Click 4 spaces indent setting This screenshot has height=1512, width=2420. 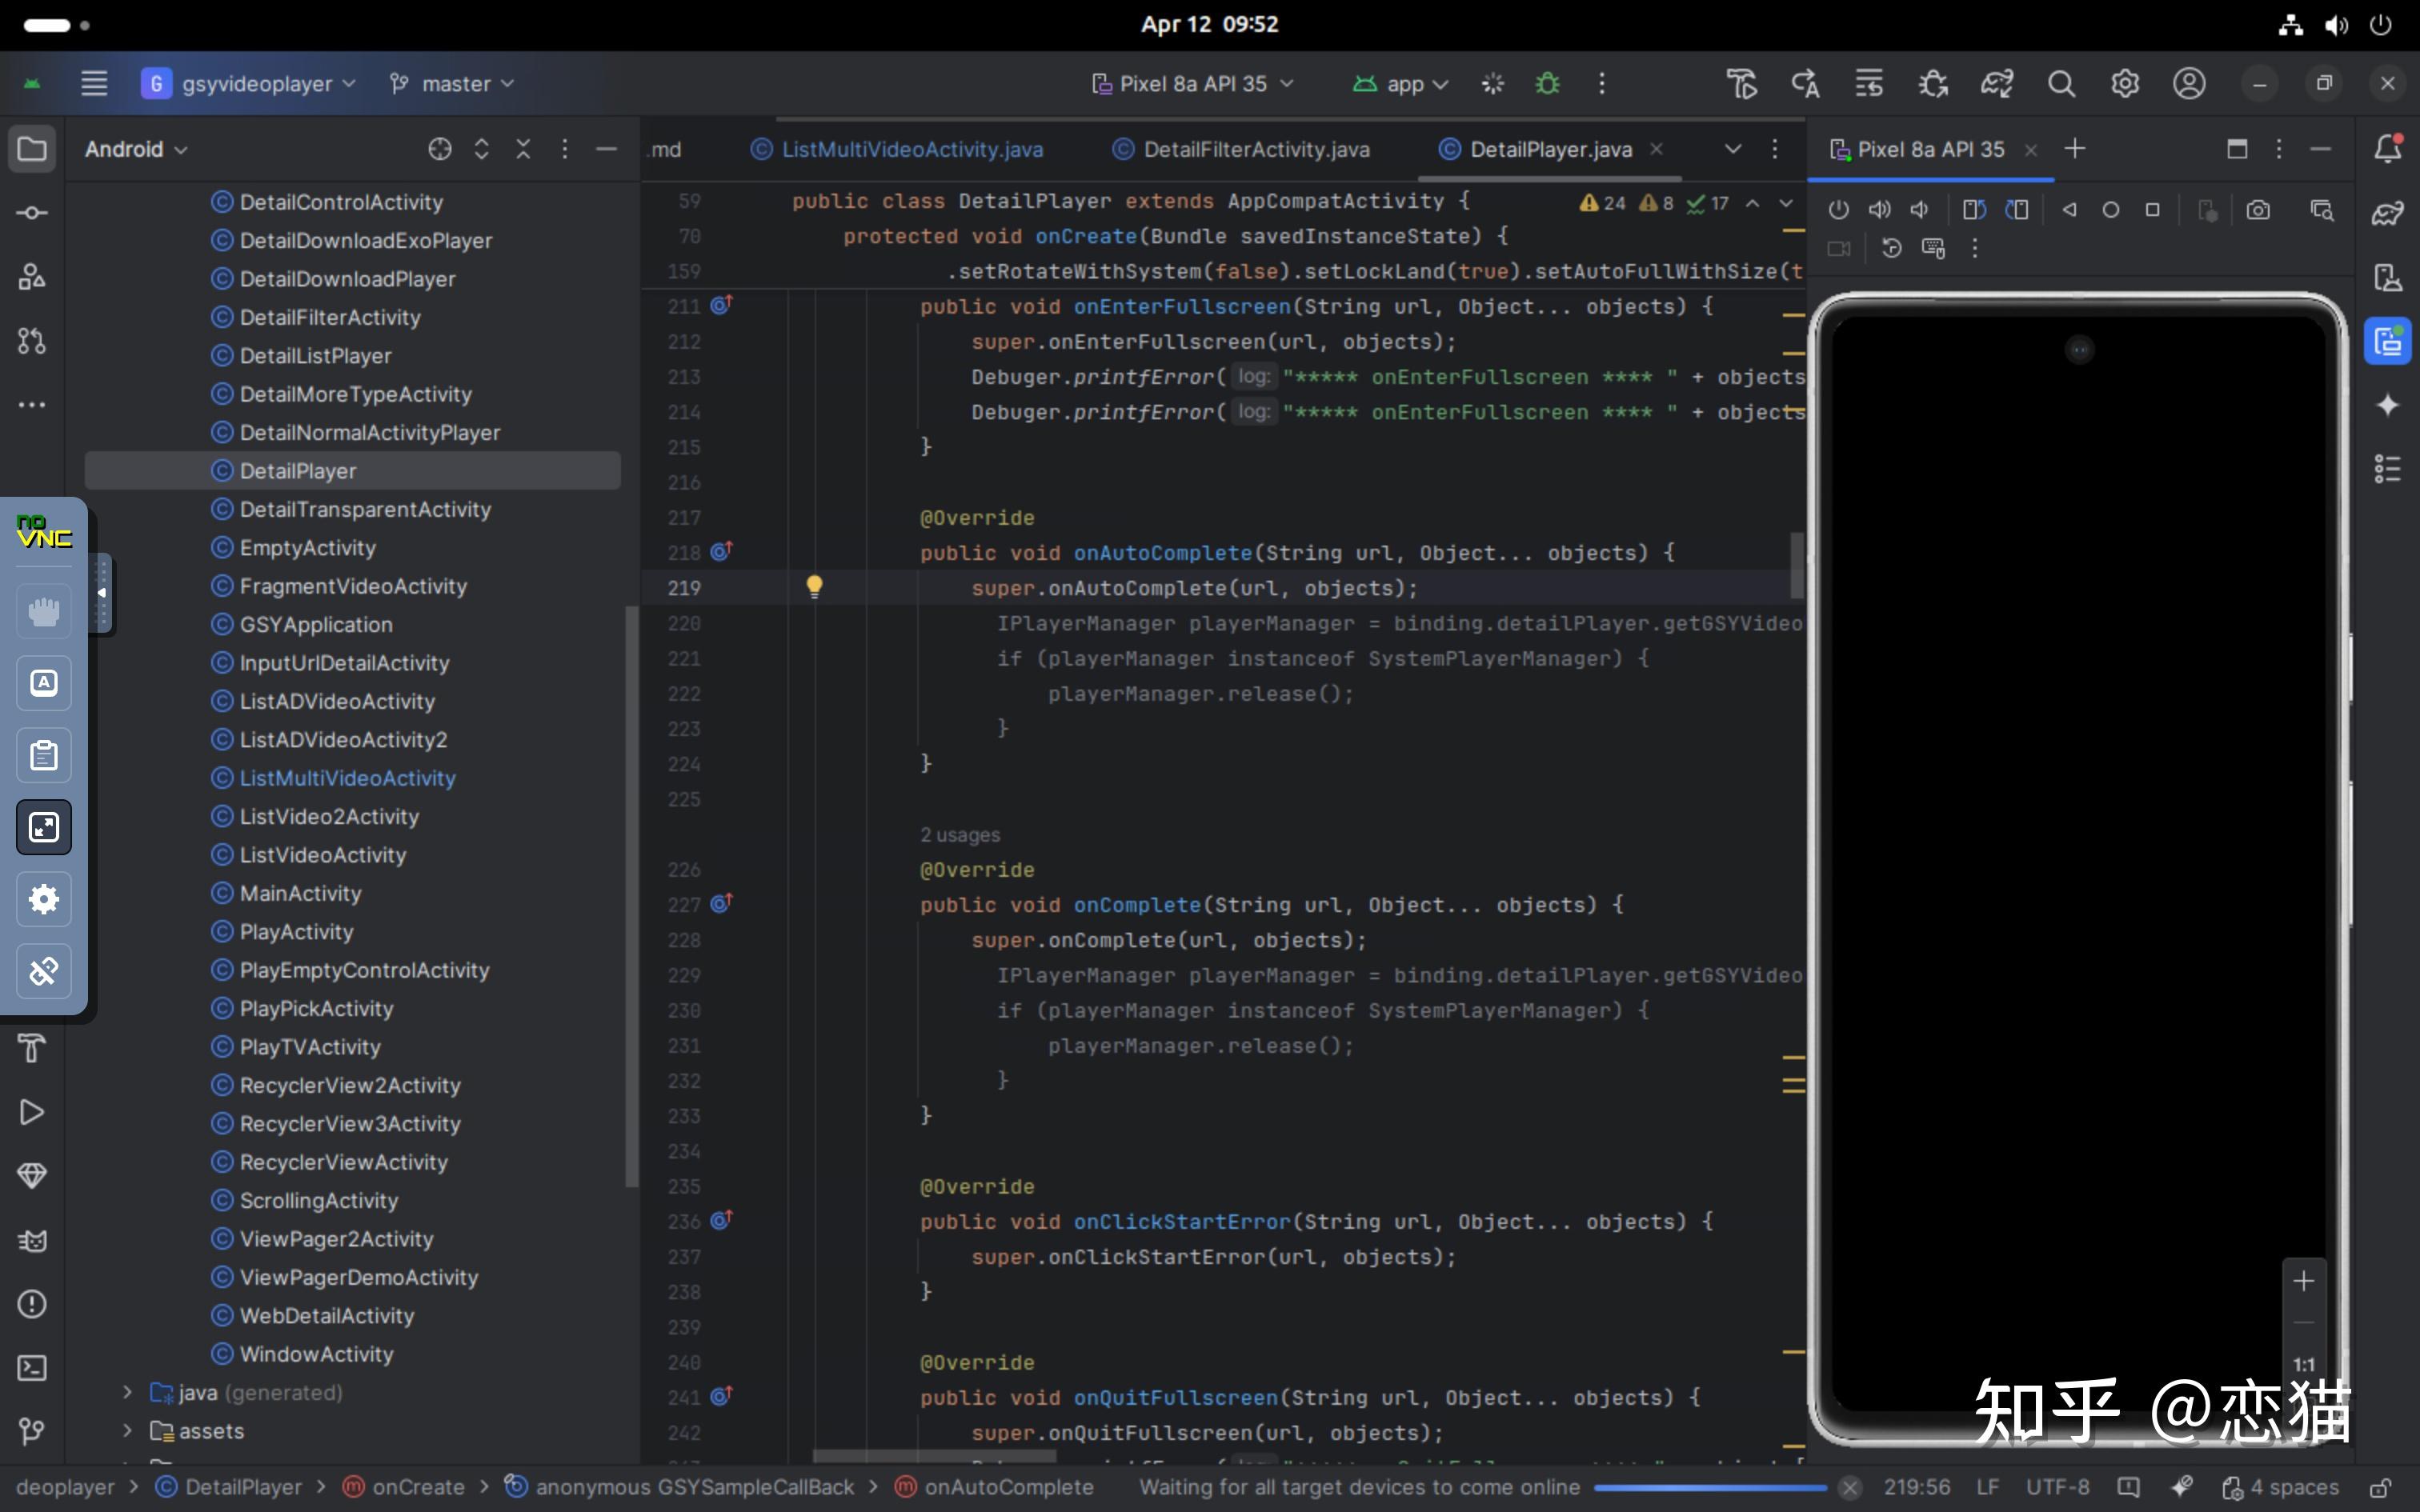[2280, 1487]
